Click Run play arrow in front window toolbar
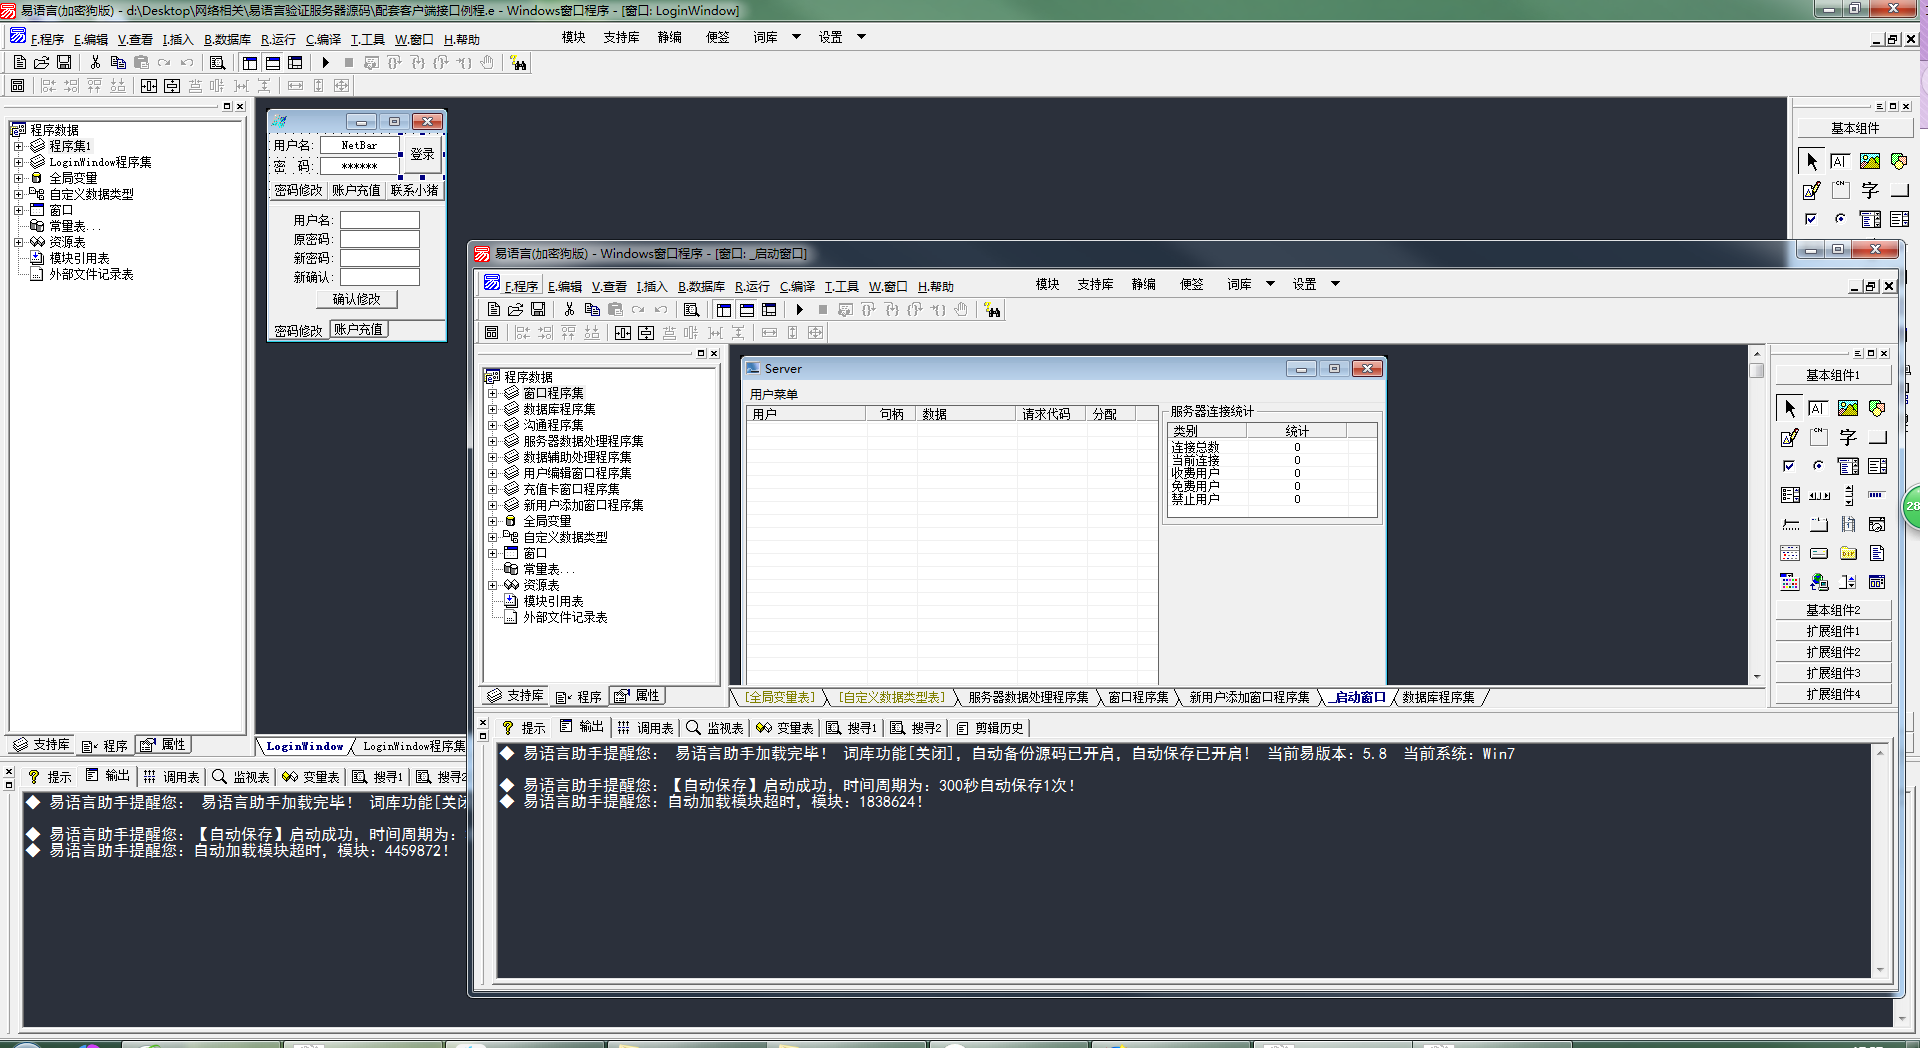1928x1048 pixels. click(799, 310)
